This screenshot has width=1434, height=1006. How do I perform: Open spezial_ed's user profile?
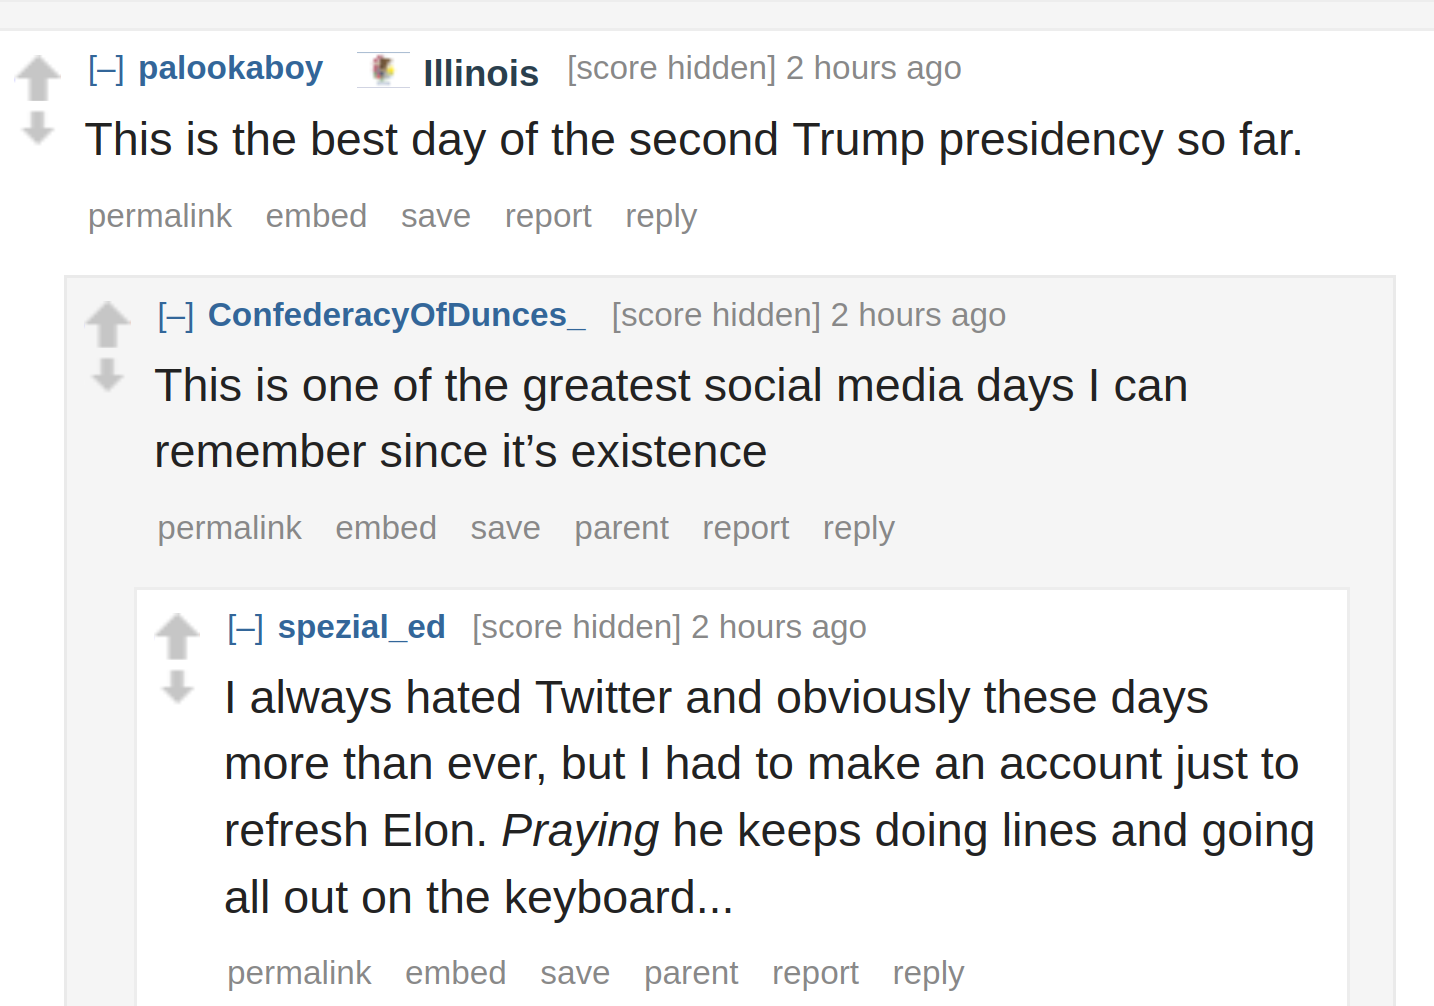[x=362, y=627]
